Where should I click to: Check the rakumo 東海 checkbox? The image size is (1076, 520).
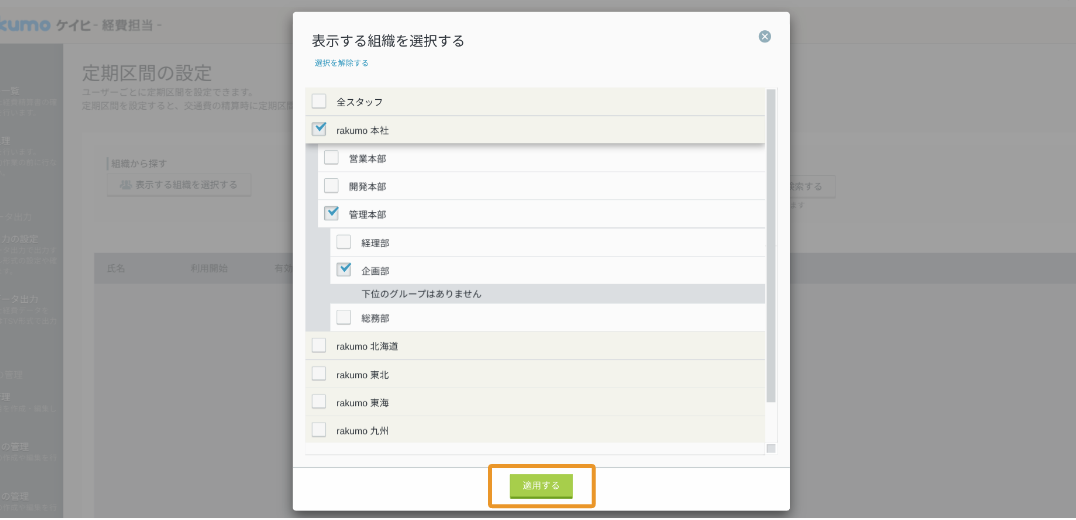point(319,402)
